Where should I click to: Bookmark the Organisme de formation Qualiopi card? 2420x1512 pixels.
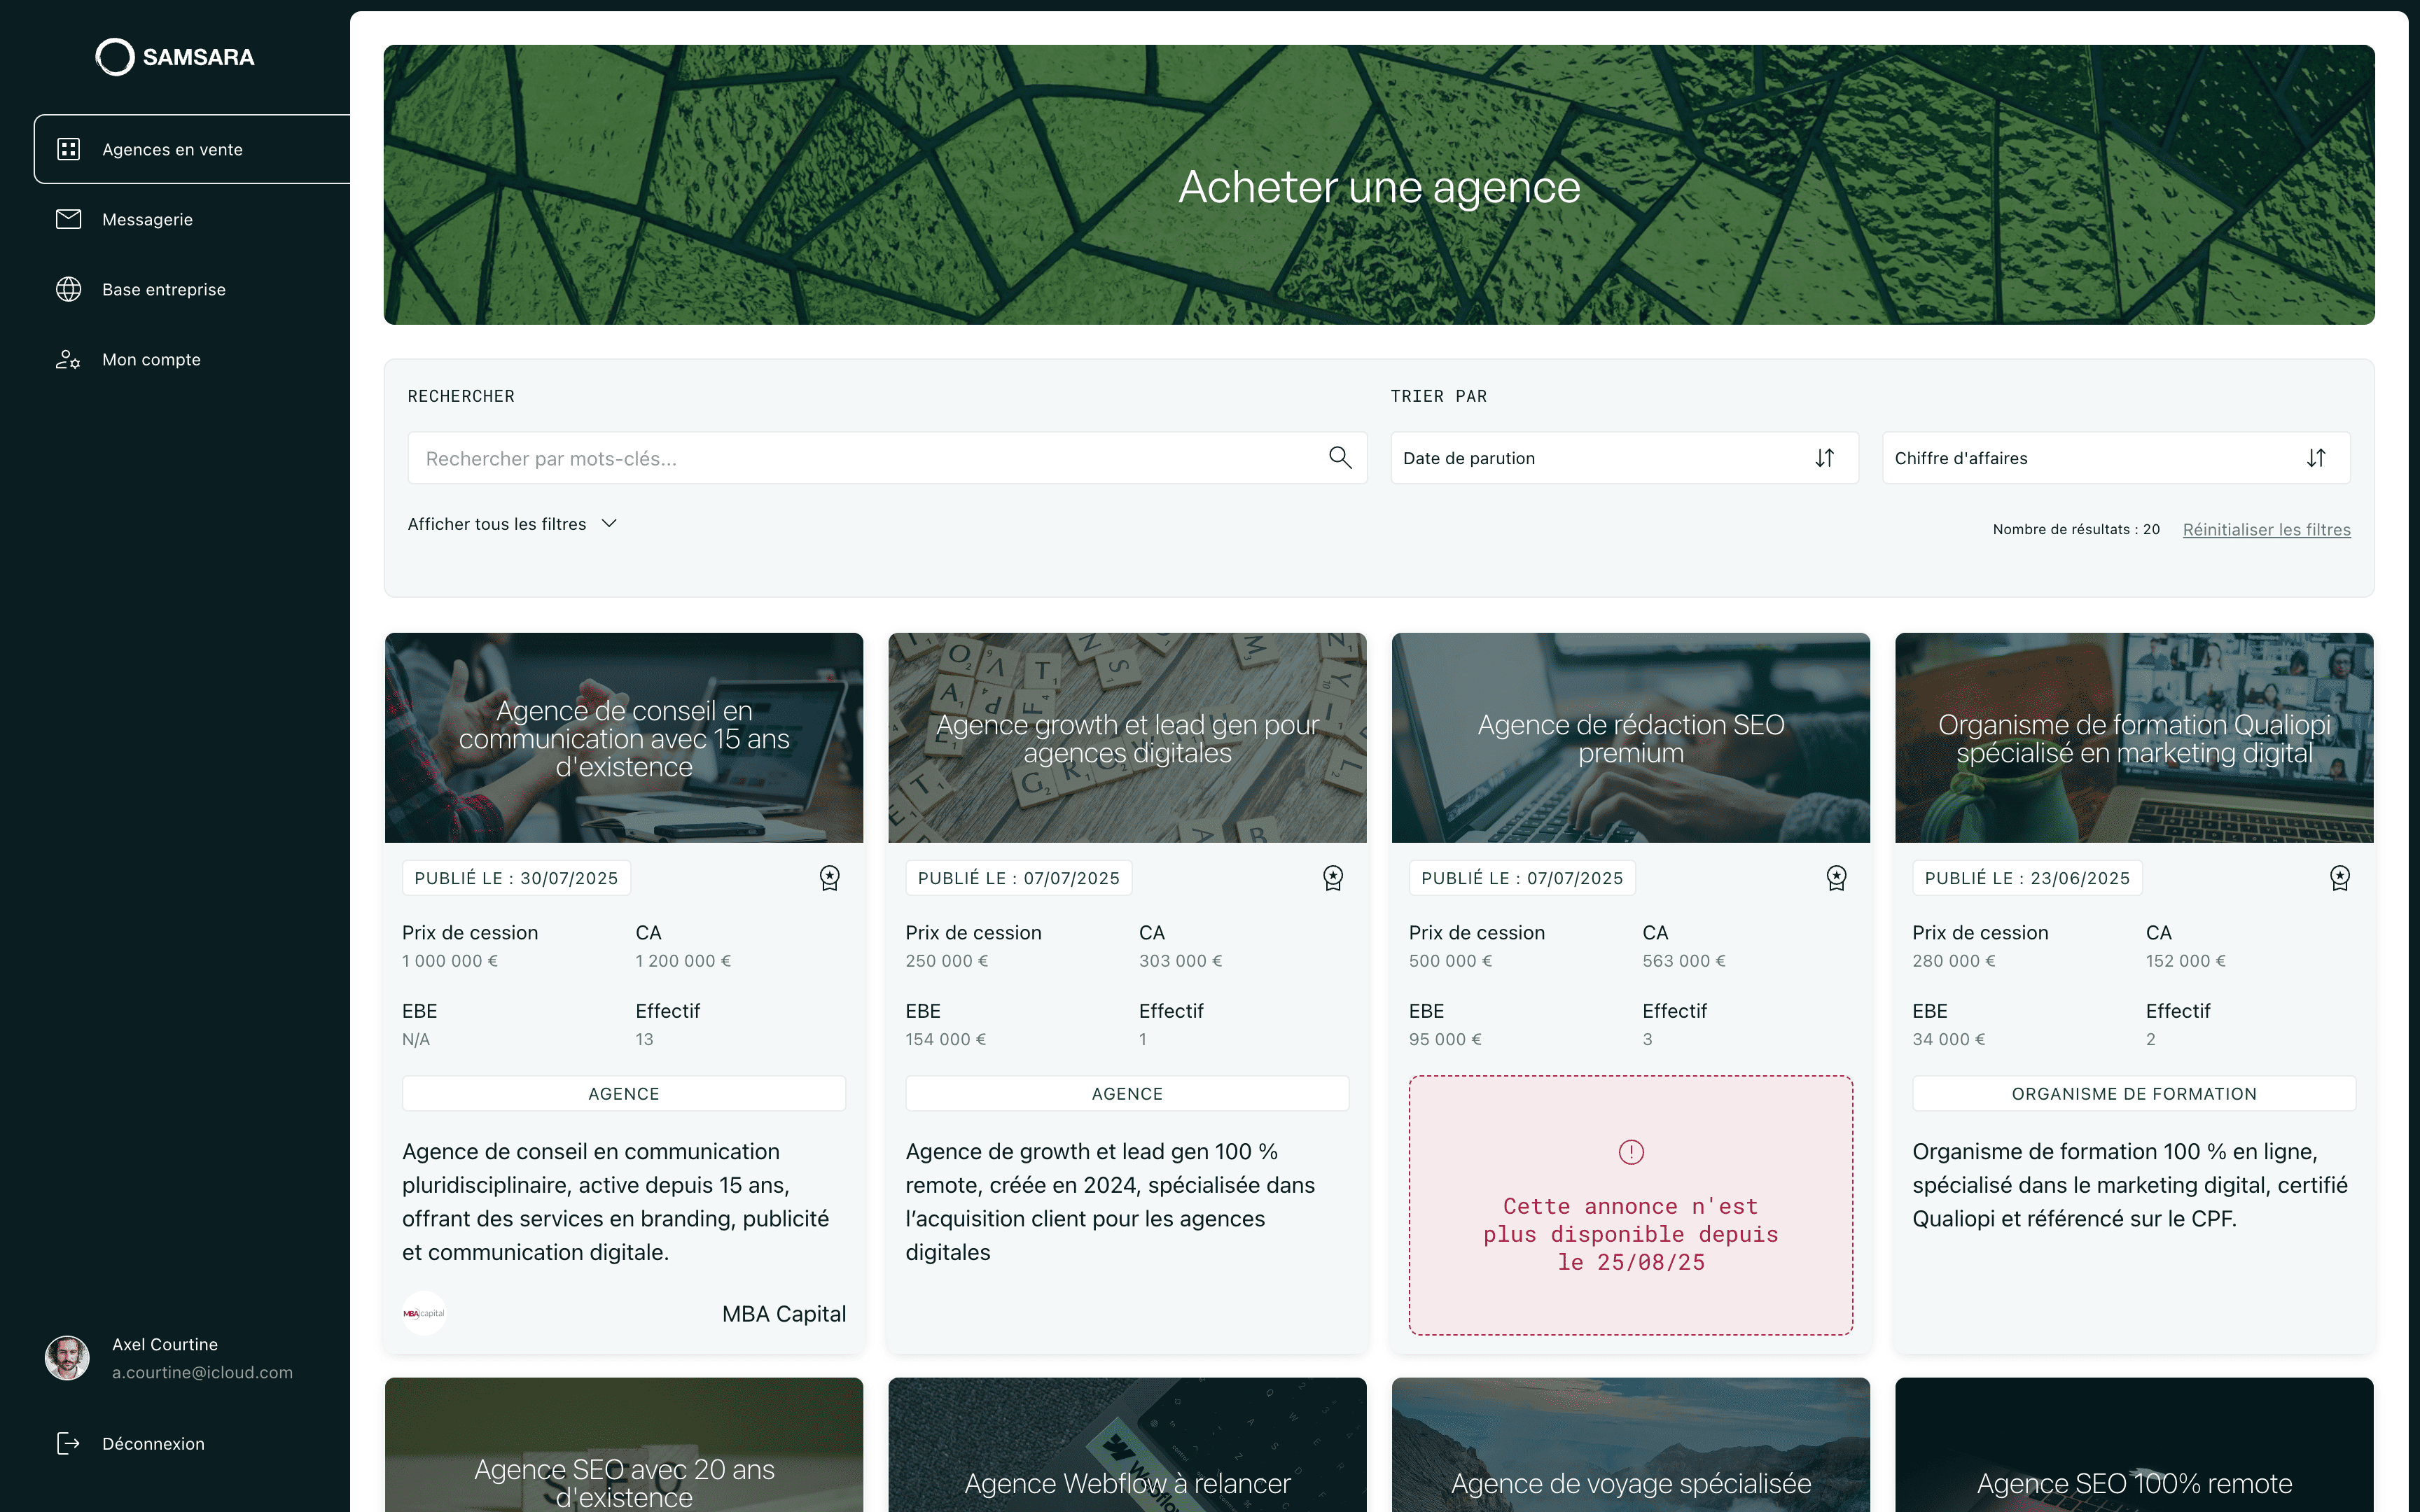point(2340,878)
